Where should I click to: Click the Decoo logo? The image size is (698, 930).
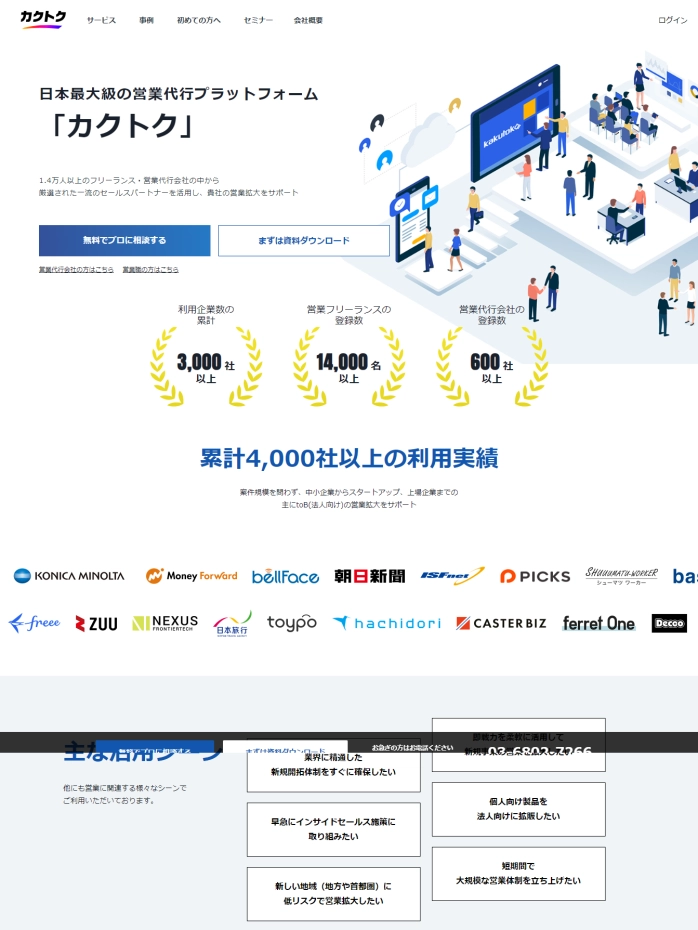[670, 623]
